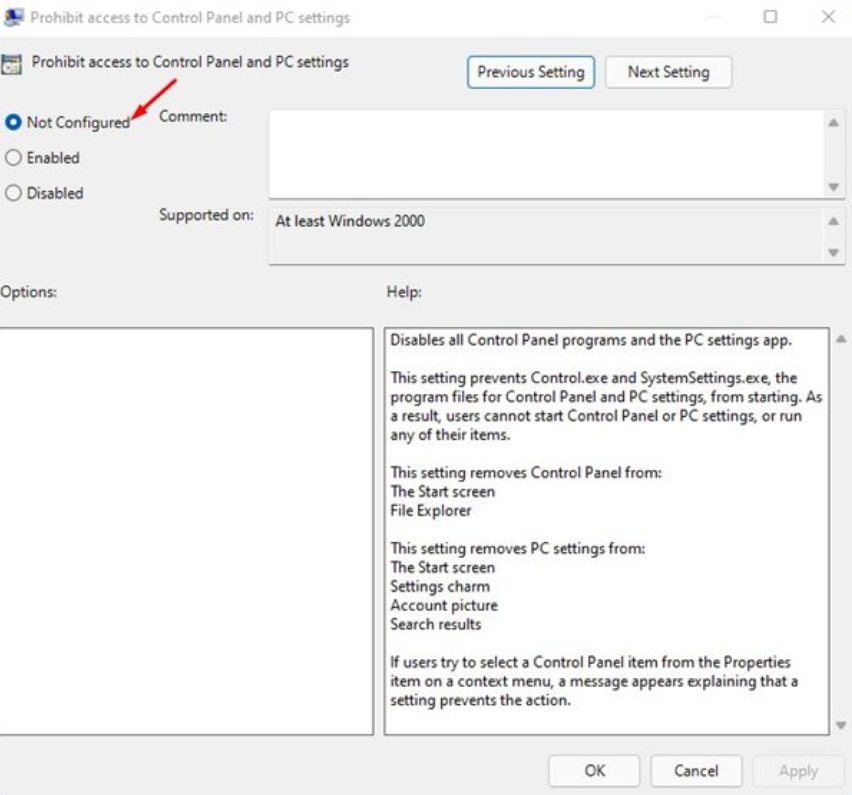Click the 'Search results' line in Help
Viewport: 852px width, 795px height.
pyautogui.click(x=435, y=624)
